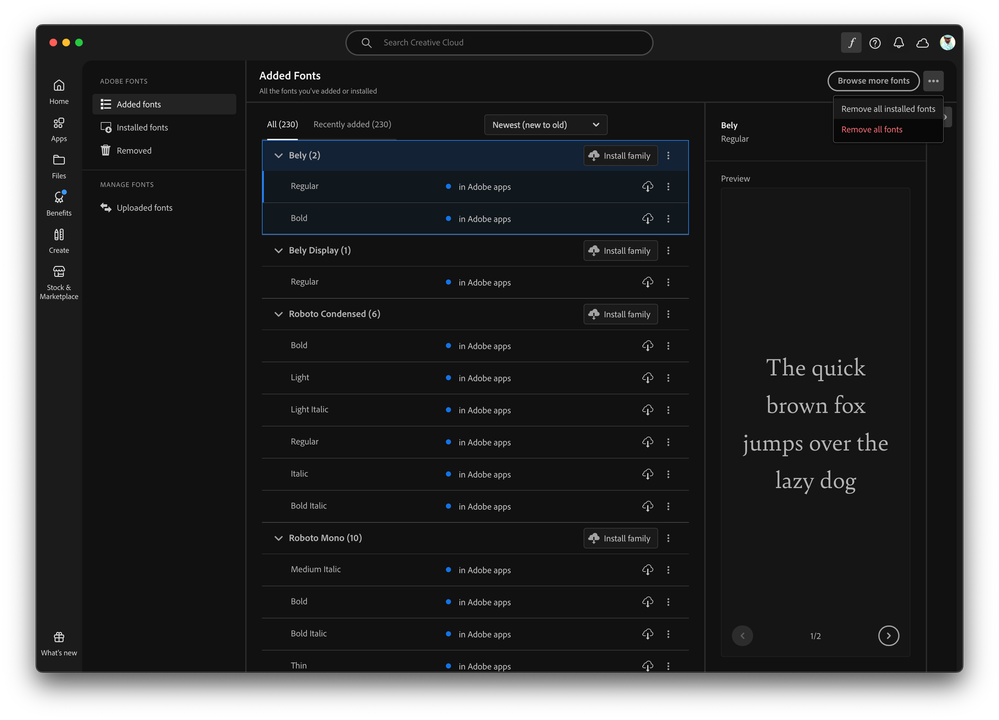Install Bely Regular via its cloud icon

pos(647,187)
